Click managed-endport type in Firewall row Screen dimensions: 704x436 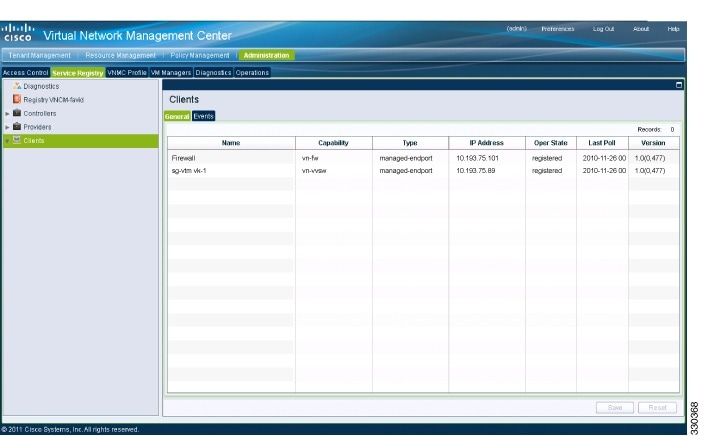point(406,158)
